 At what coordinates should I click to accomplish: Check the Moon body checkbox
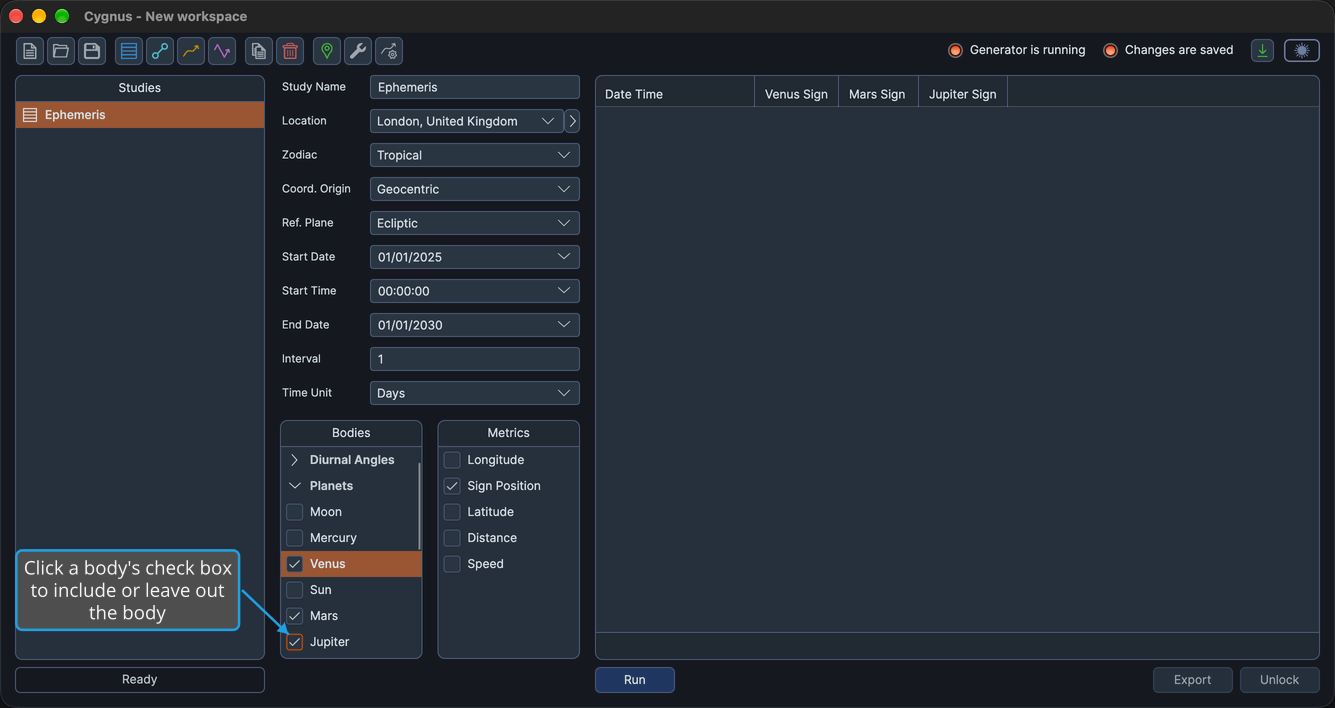point(295,512)
